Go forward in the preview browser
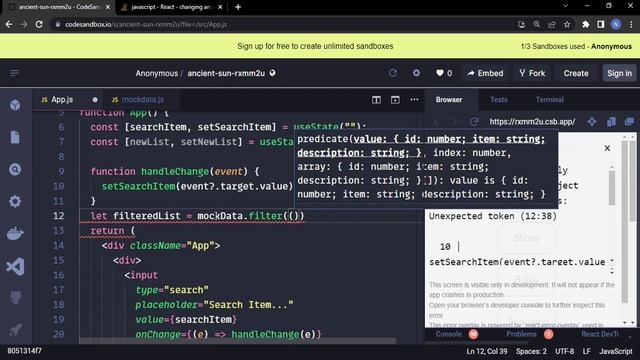This screenshot has height=360, width=640. [x=454, y=122]
